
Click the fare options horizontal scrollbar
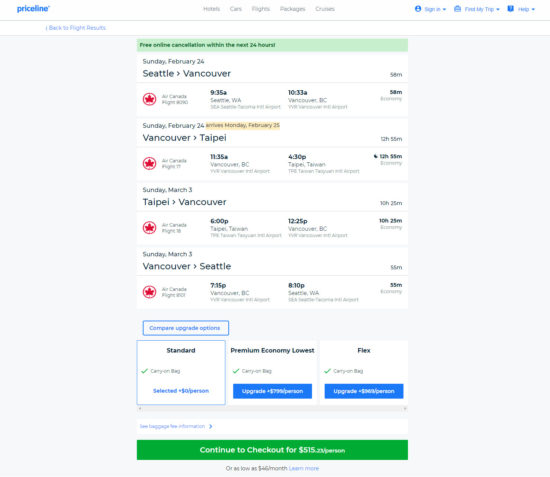pyautogui.click(x=272, y=409)
